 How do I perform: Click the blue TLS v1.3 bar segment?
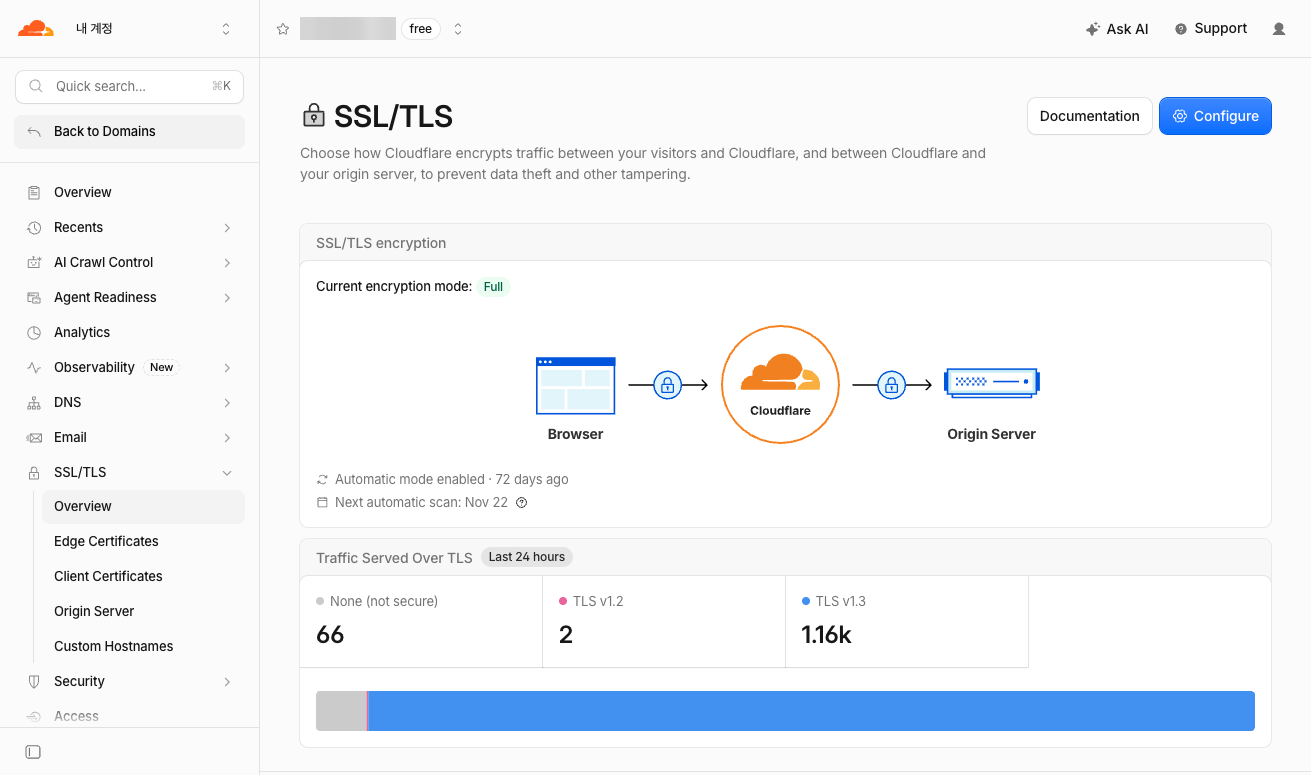811,711
